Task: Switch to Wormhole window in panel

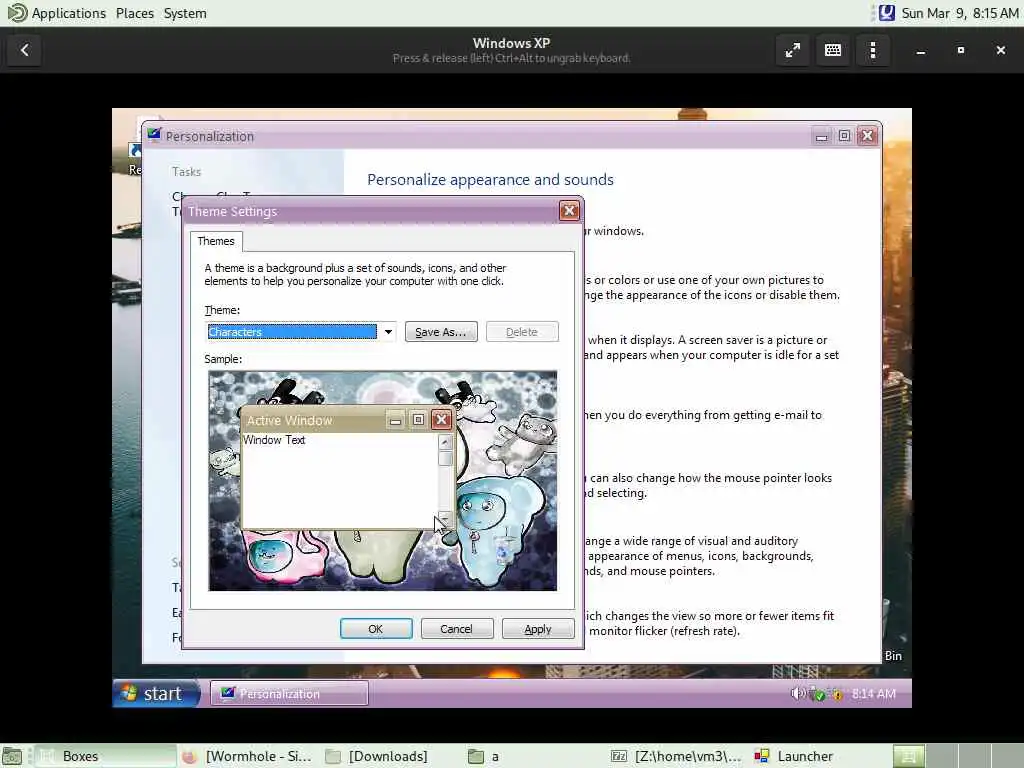Action: [248, 756]
